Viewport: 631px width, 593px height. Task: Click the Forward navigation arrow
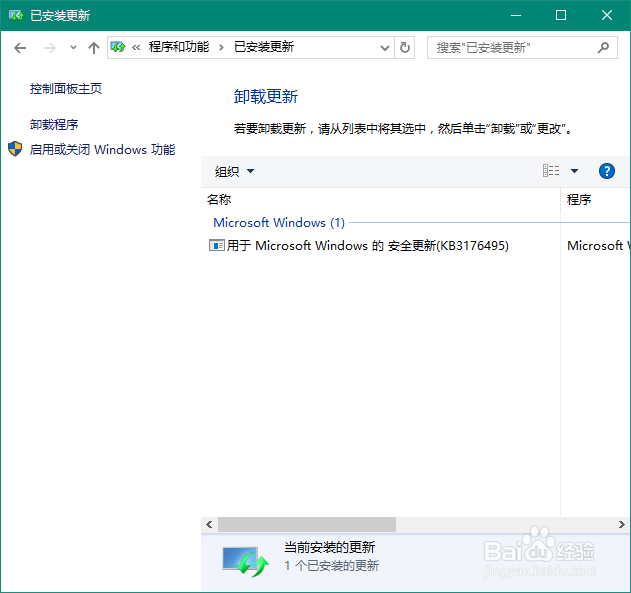click(x=49, y=48)
